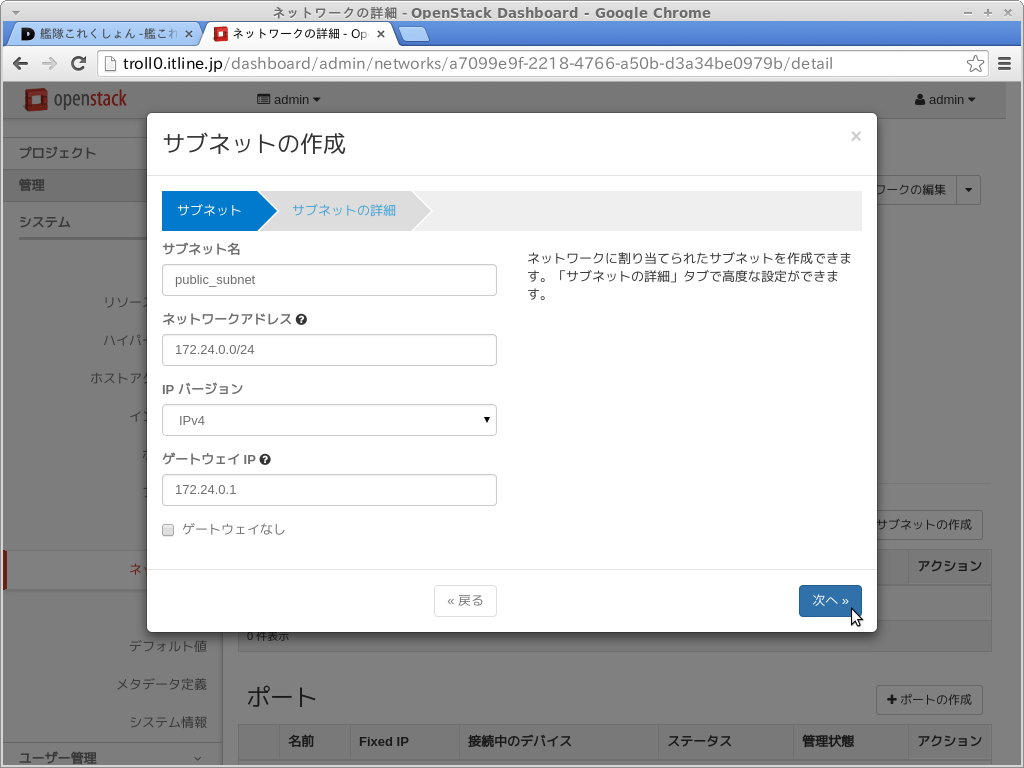Select the first subnet step tab
This screenshot has width=1024, height=768.
tap(209, 211)
